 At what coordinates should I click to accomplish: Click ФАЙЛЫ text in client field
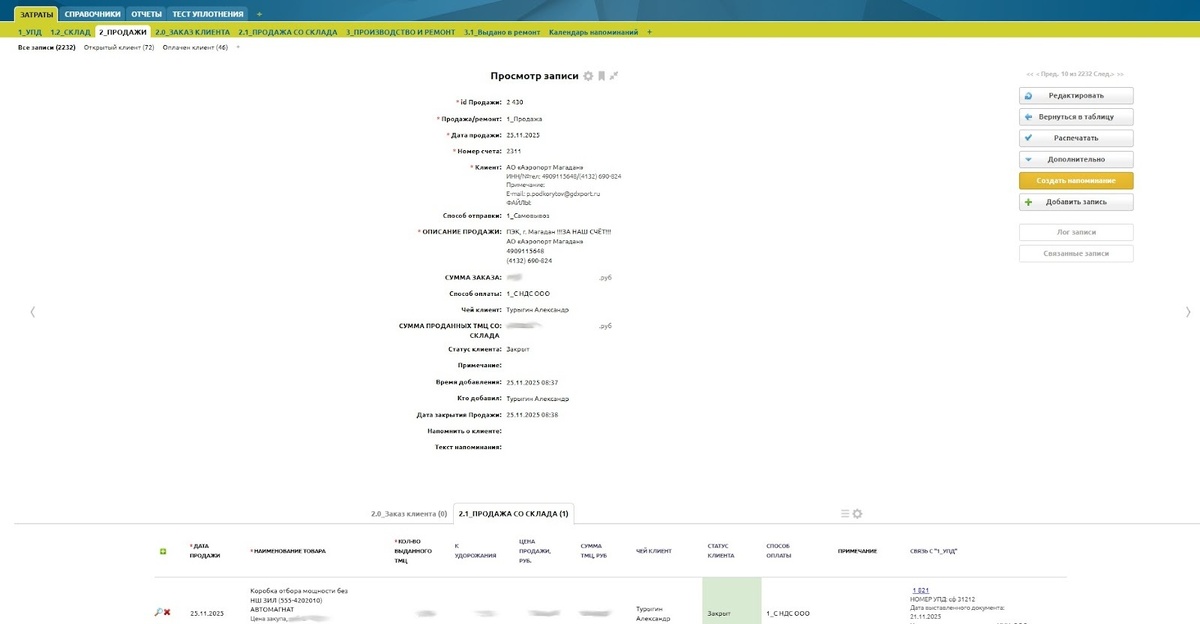(518, 202)
